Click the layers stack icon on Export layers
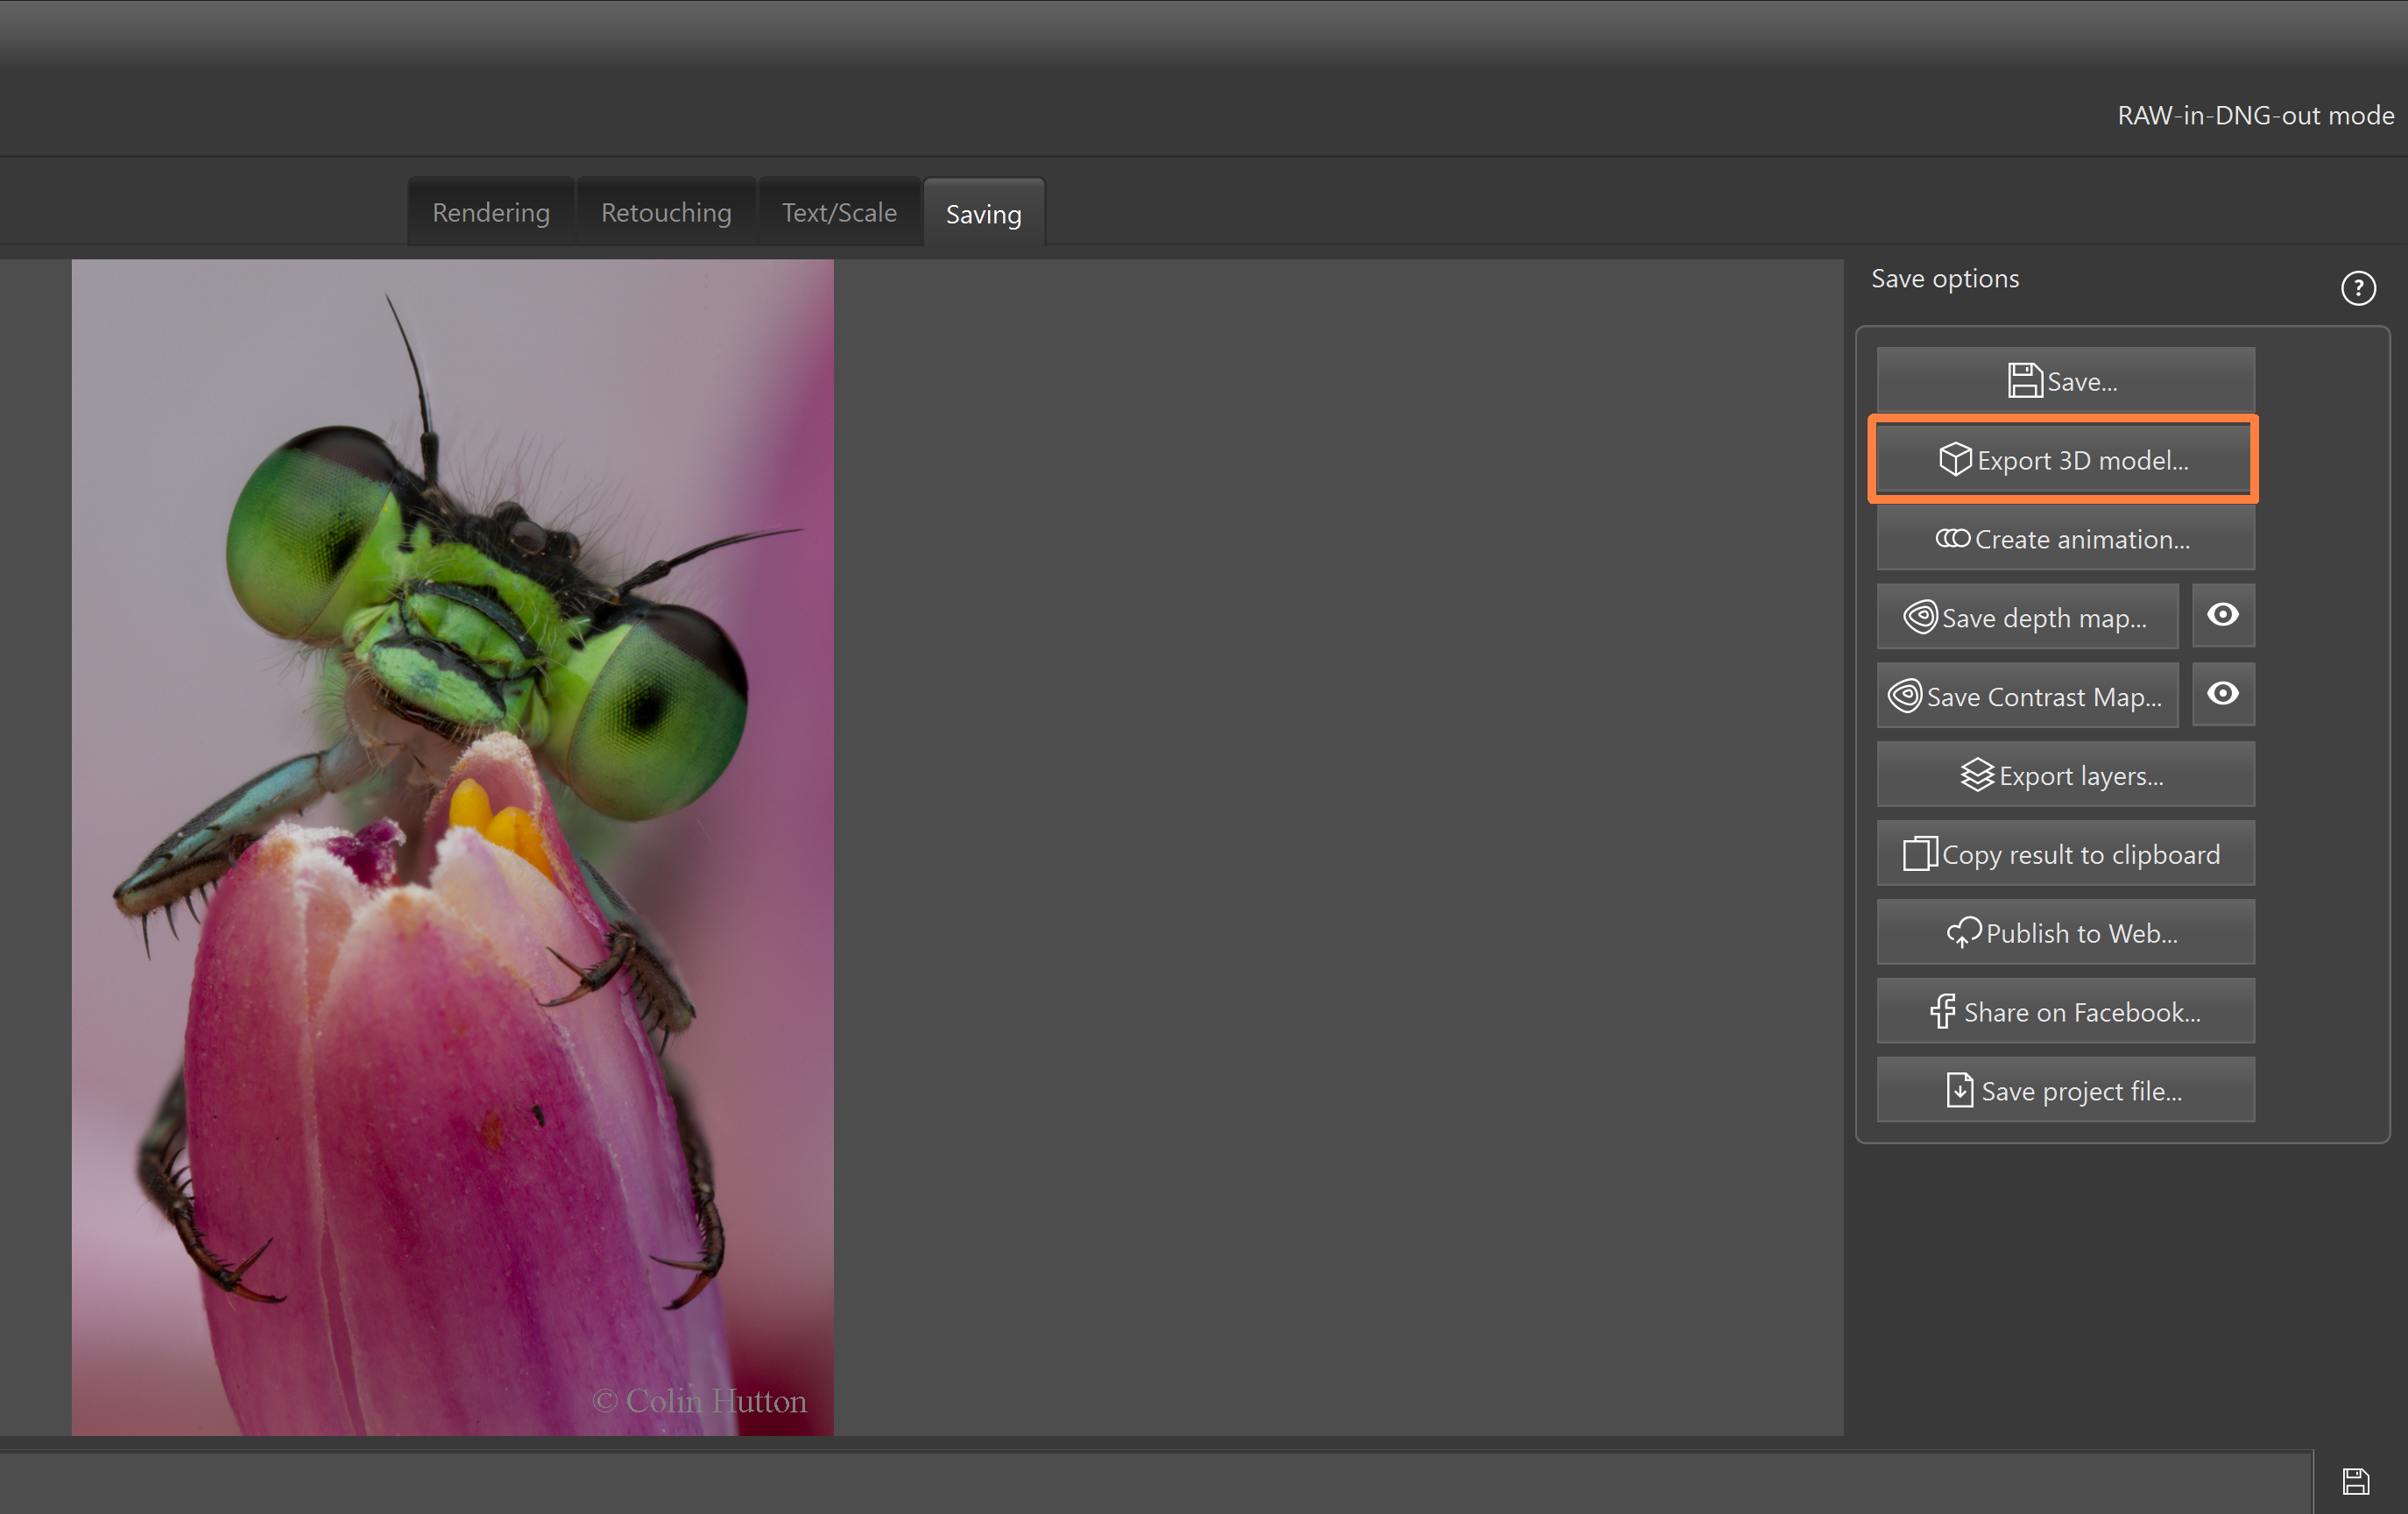Screen dimensions: 2408x1514 pyautogui.click(x=1976, y=775)
